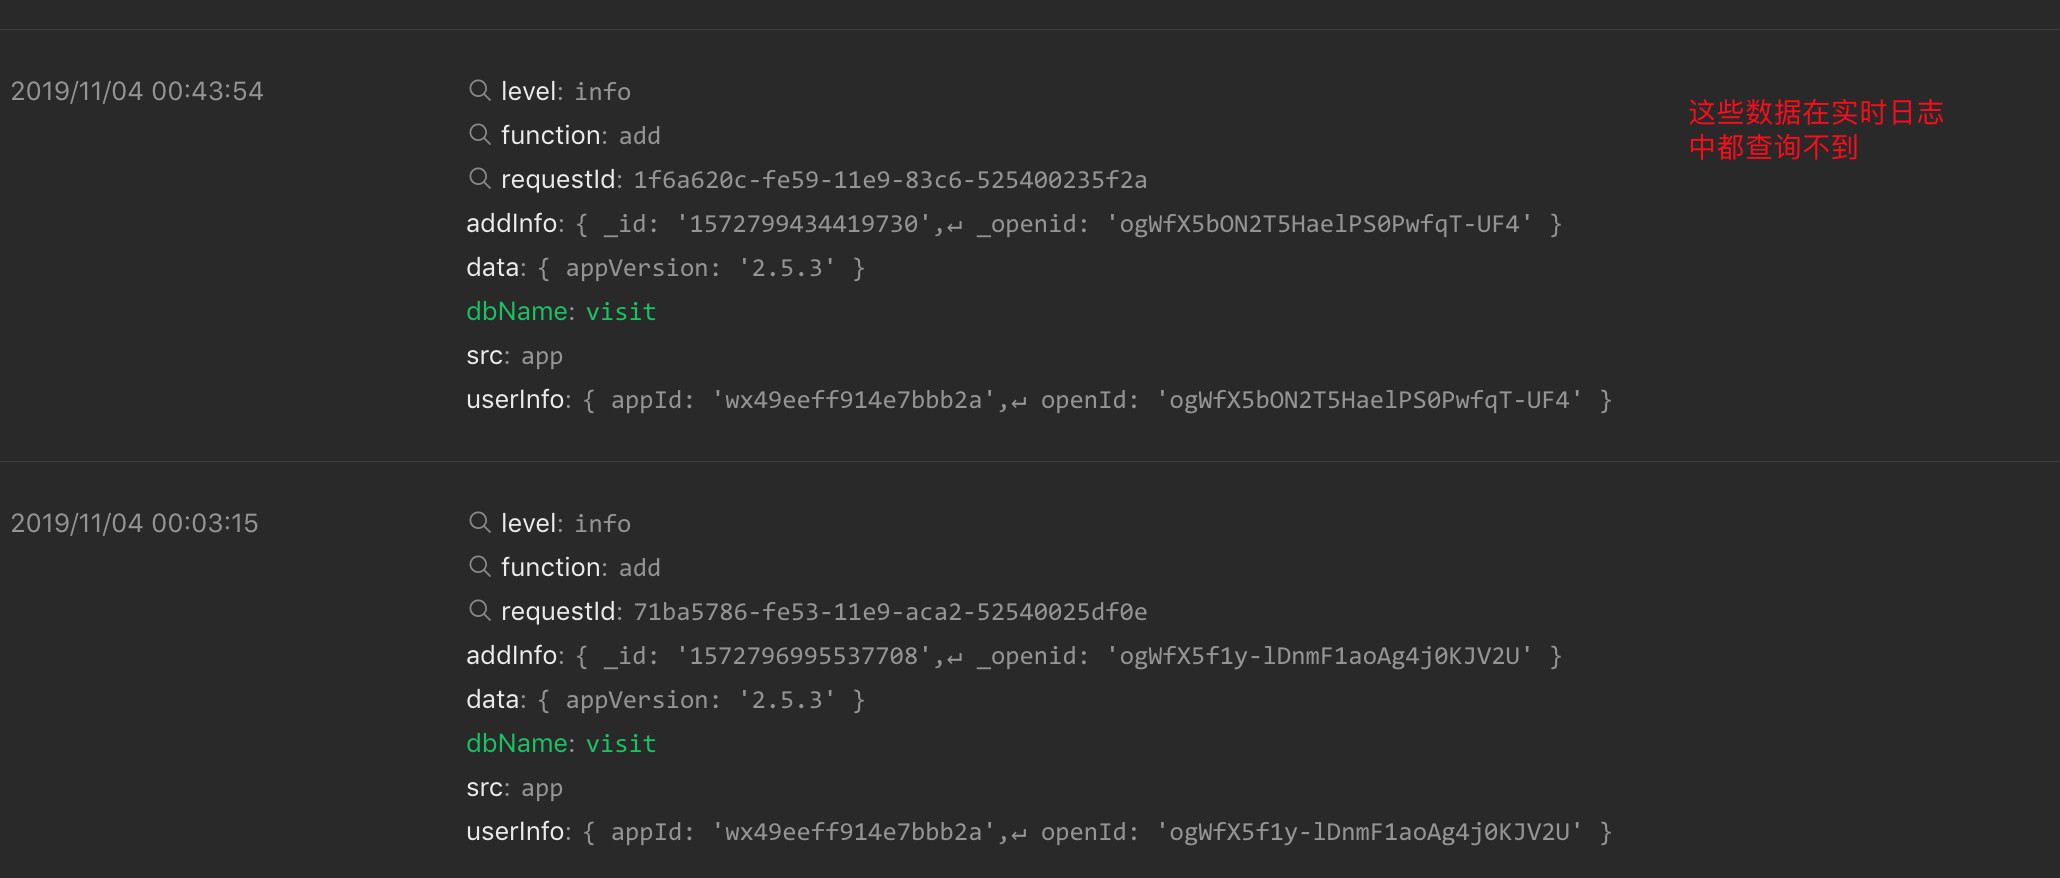This screenshot has height=878, width=2060.
Task: Click the addInfo line with id 1572796995537708
Action: tap(1013, 656)
